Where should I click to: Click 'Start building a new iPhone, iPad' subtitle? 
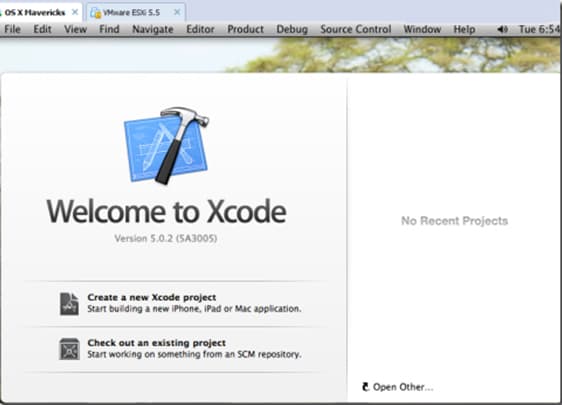(194, 309)
